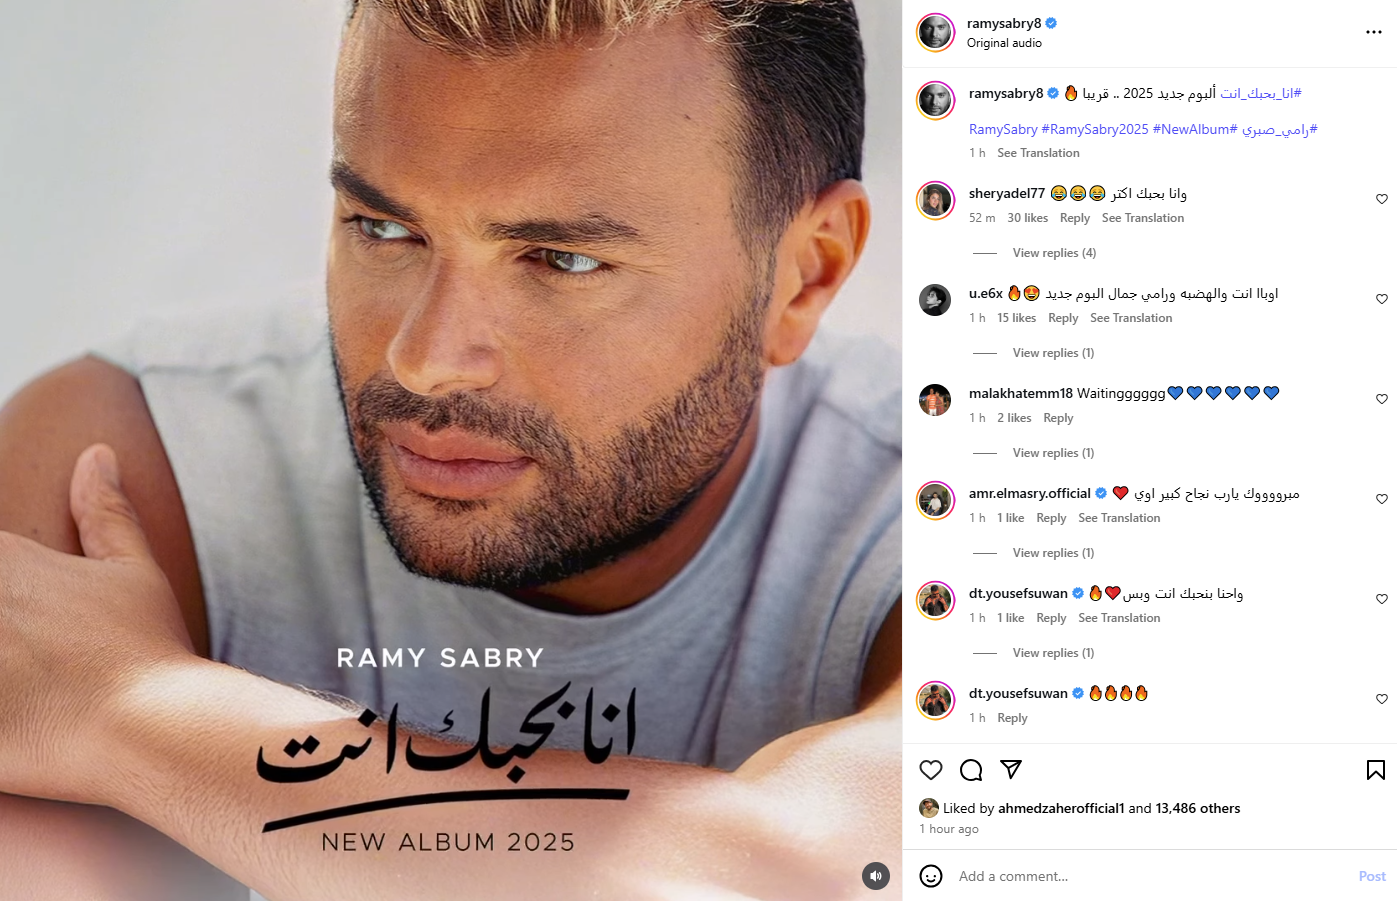
Task: Click the Add a comment field
Action: [1150, 876]
